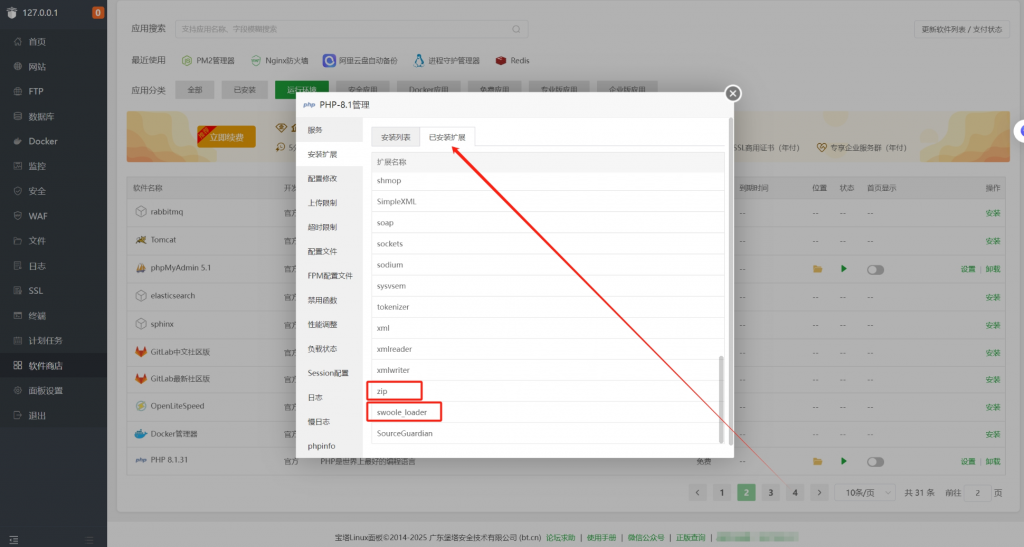The image size is (1024, 547).
Task: Select Session配置 in PHP dialog menu
Action: [328, 373]
